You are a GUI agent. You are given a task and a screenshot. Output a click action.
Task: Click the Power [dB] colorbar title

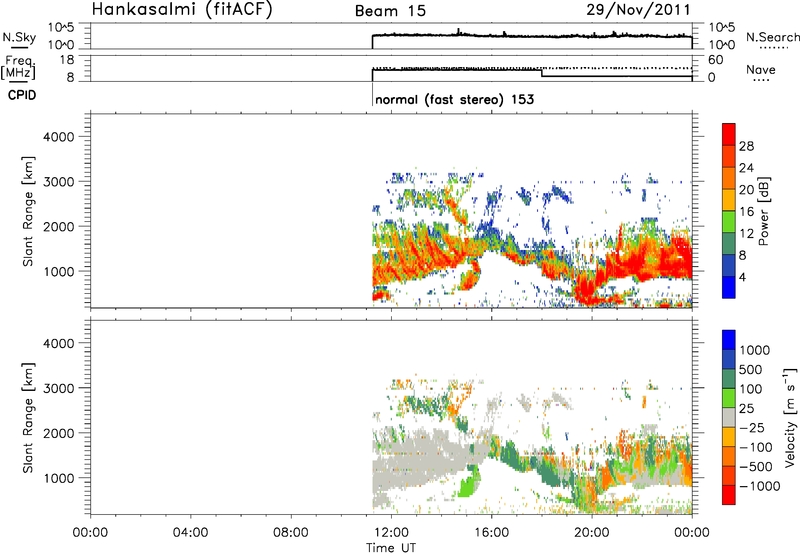point(763,211)
